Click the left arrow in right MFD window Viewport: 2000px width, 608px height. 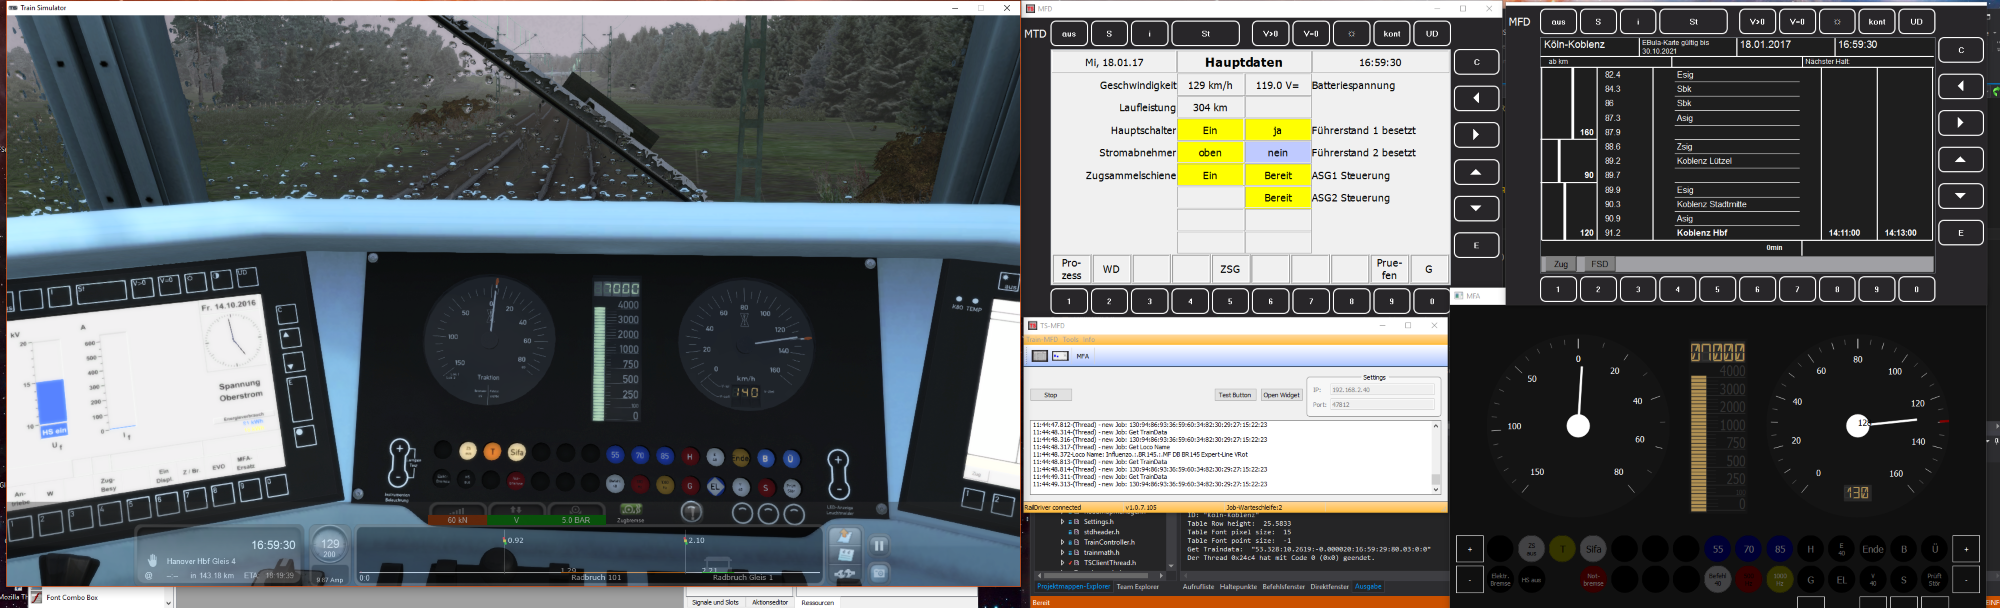click(x=1961, y=86)
